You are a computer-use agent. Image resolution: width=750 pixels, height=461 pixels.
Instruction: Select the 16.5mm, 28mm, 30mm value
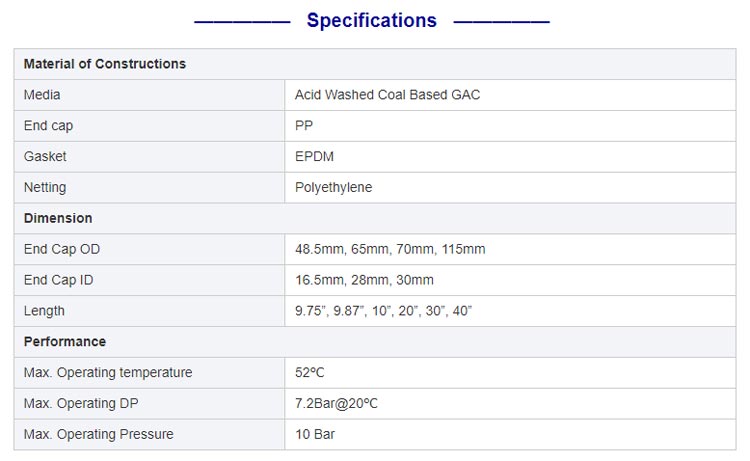pyautogui.click(x=364, y=280)
